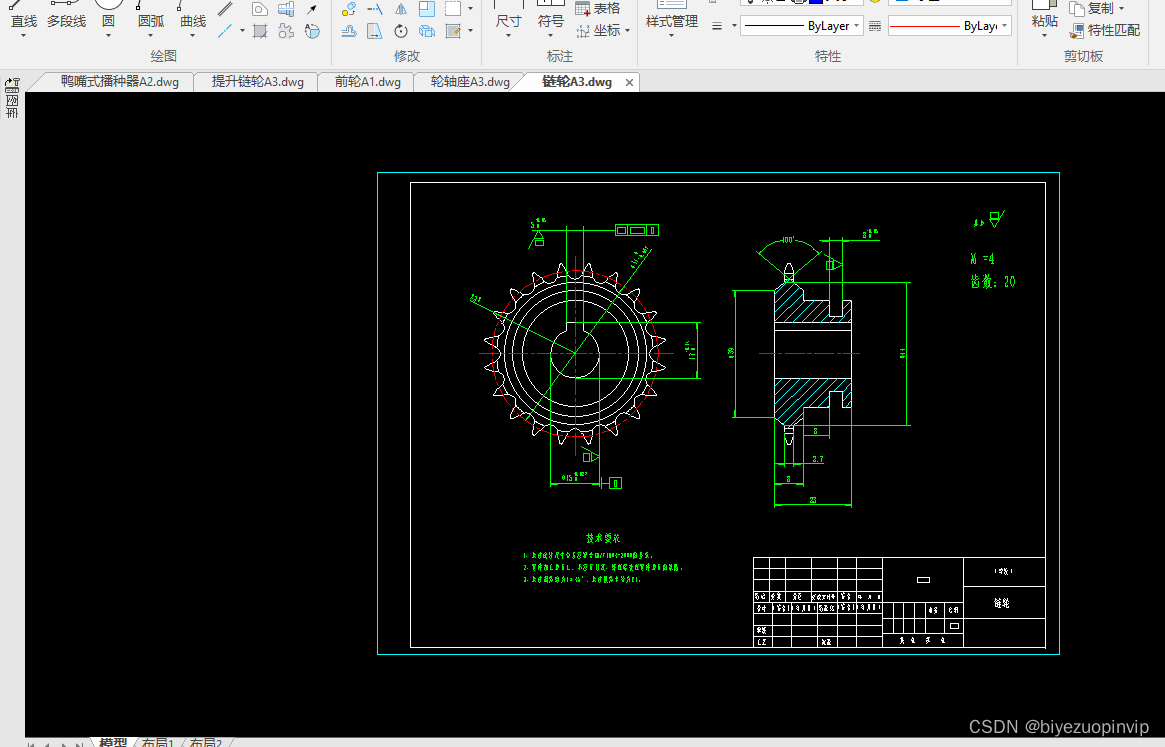Switch to the 布局2 layout tab
Viewport: 1165px width, 747px height.
[206, 743]
